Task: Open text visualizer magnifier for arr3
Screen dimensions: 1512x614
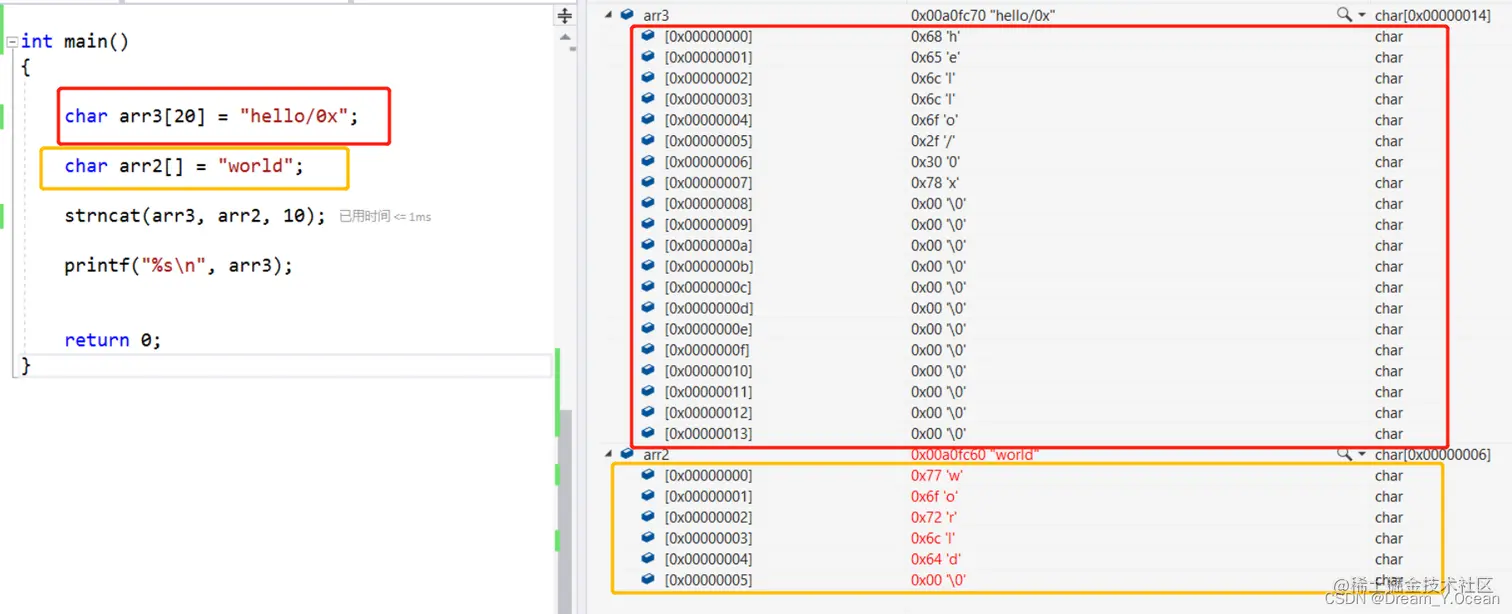Action: coord(1345,15)
